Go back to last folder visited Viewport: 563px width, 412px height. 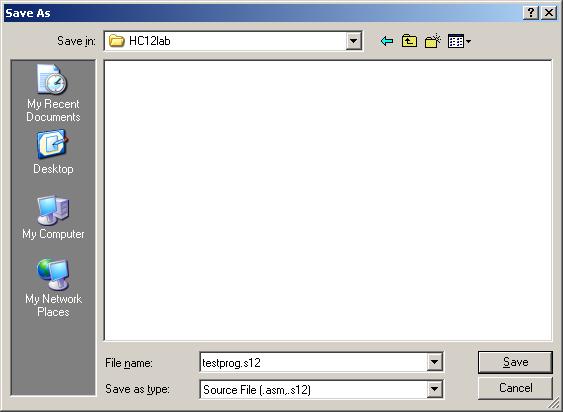[387, 41]
